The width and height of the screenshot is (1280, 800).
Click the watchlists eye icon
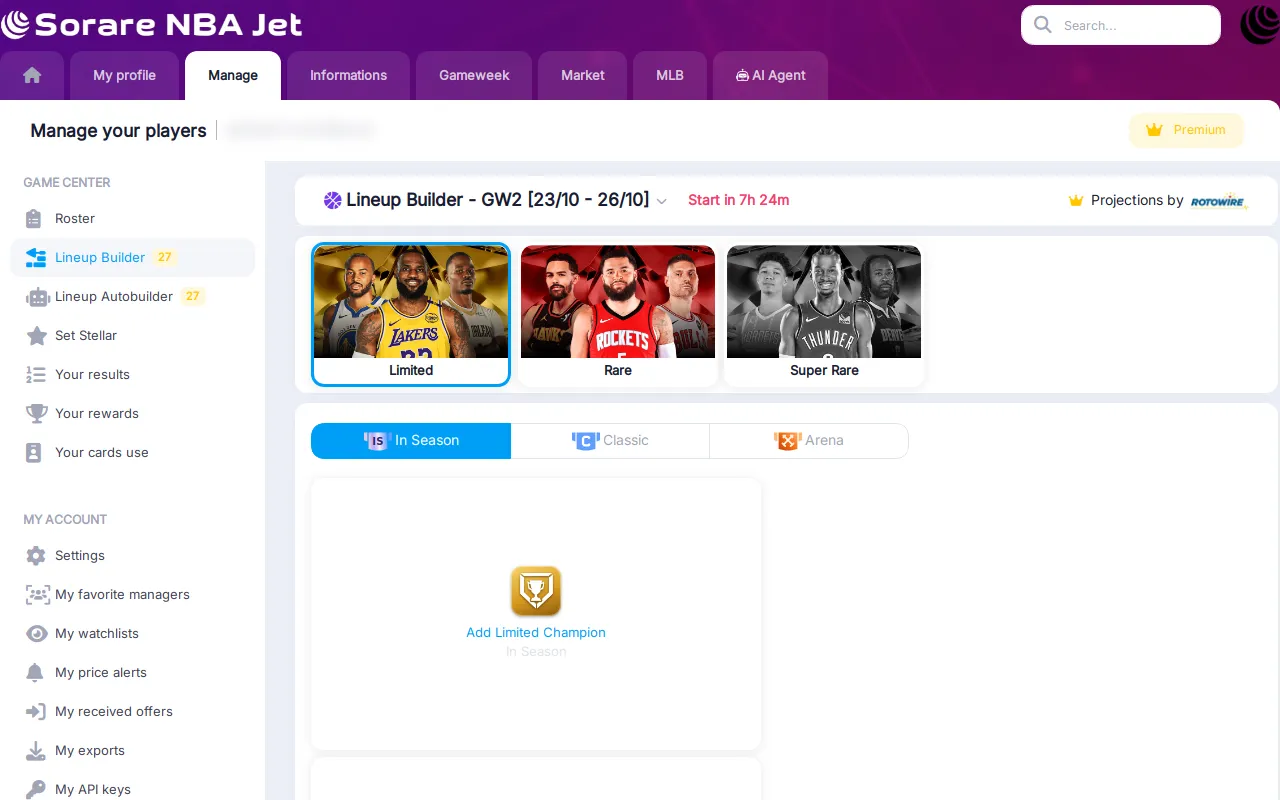point(36,633)
